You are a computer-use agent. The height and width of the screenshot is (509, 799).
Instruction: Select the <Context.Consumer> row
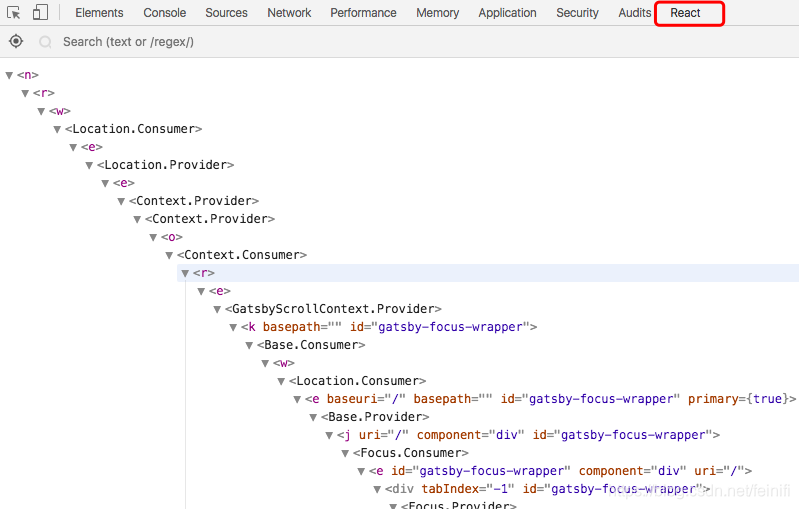242,255
